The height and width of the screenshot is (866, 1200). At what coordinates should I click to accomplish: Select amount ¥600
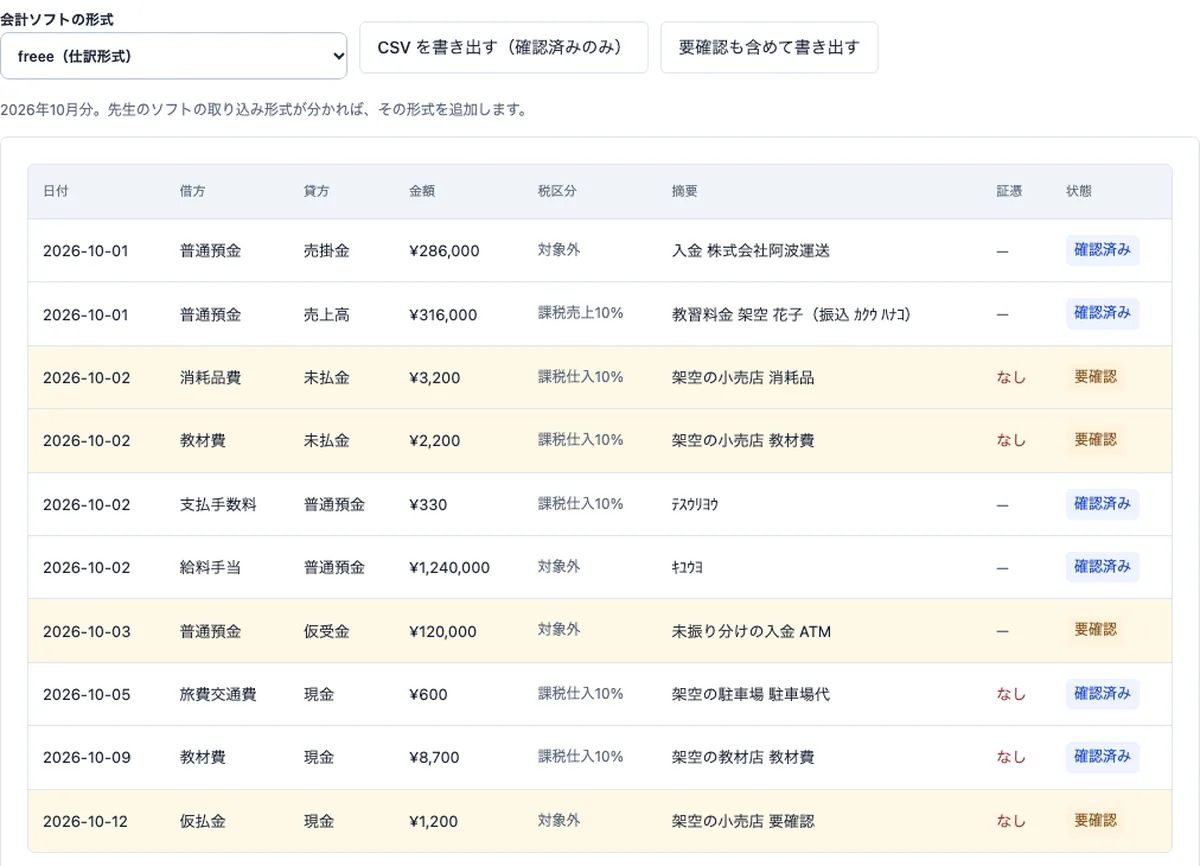click(x=428, y=695)
